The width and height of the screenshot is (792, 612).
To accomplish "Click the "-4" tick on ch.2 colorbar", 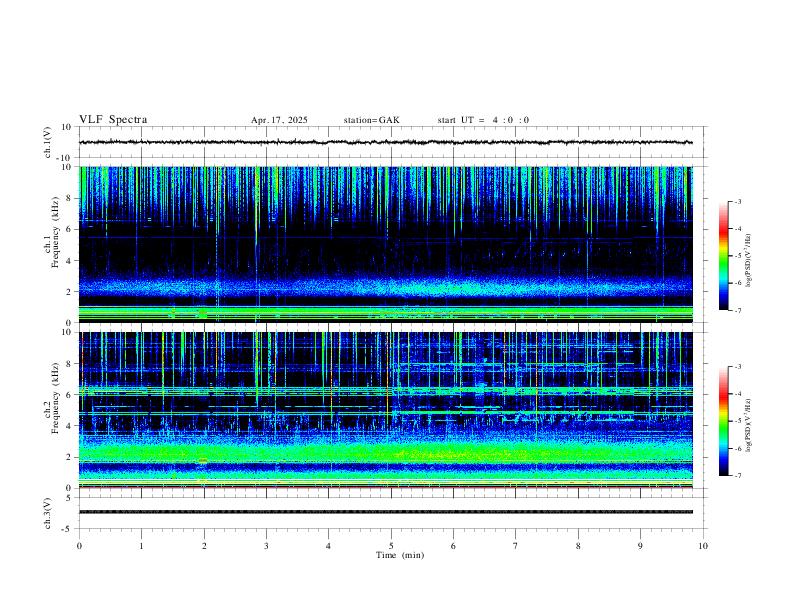I will pos(738,394).
